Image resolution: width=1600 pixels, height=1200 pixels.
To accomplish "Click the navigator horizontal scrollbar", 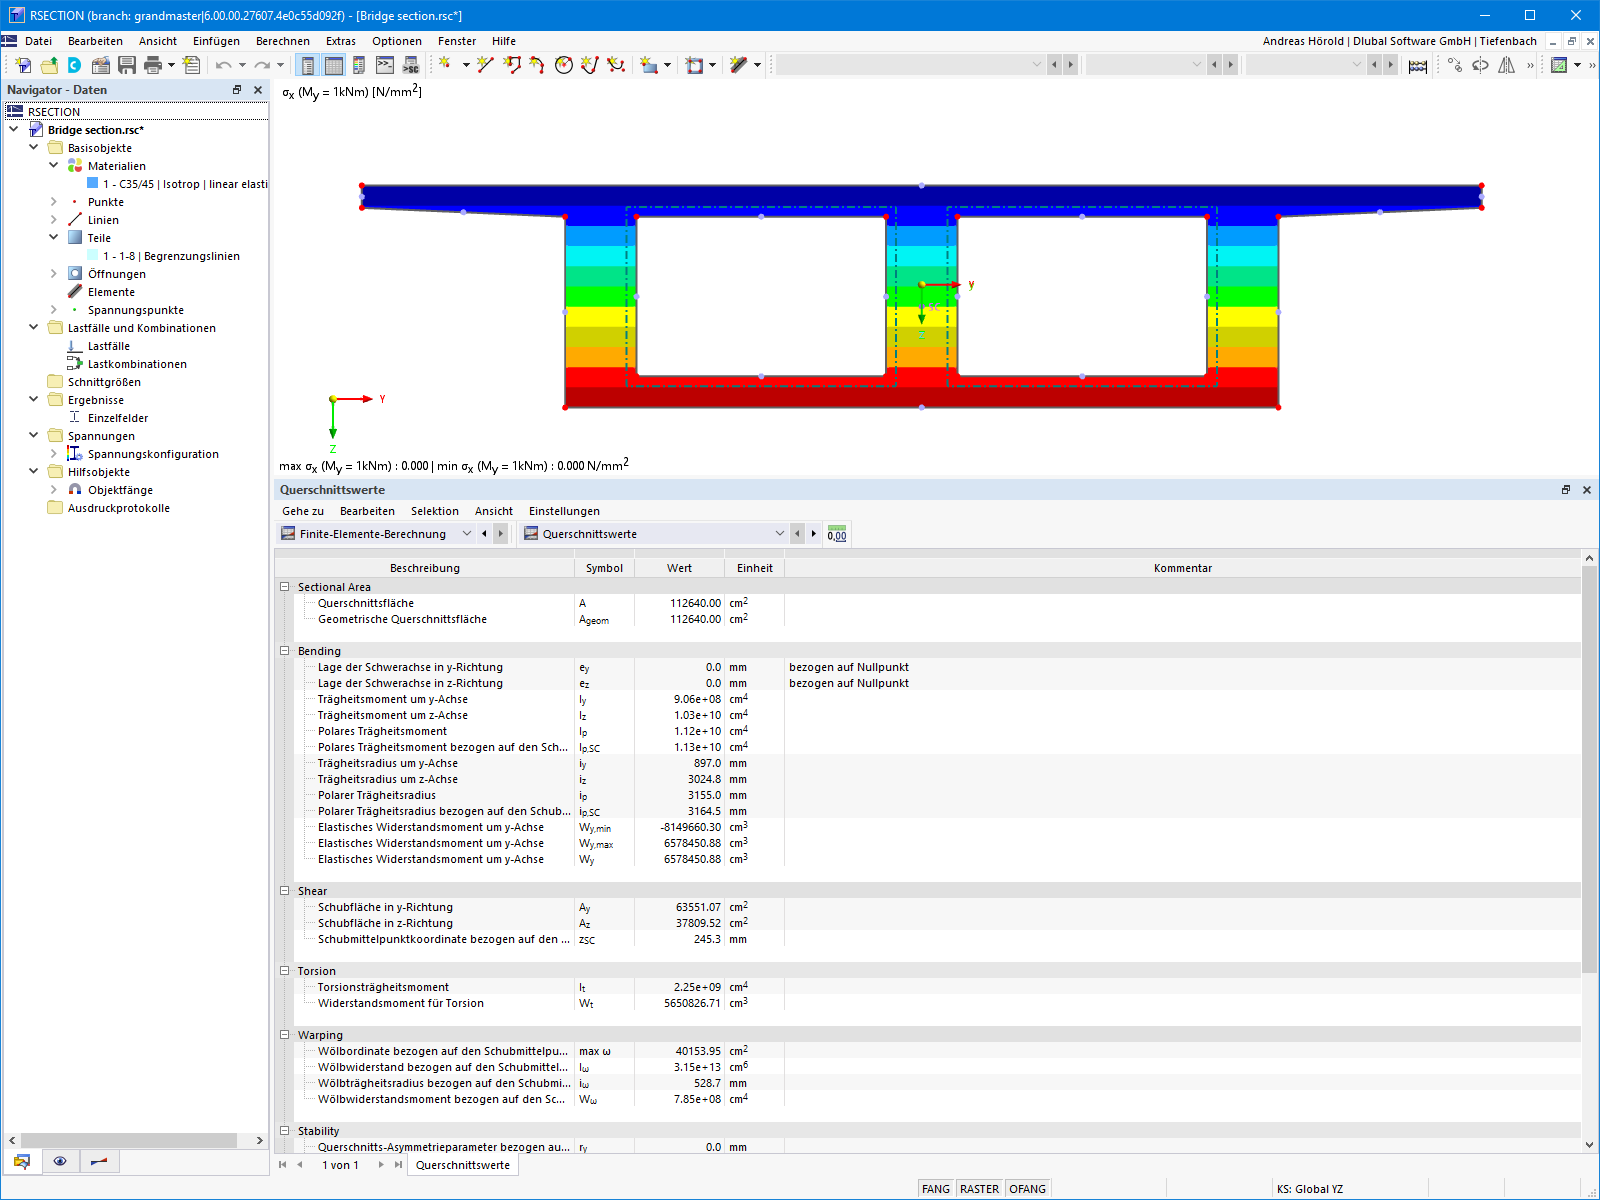I will click(x=129, y=1141).
